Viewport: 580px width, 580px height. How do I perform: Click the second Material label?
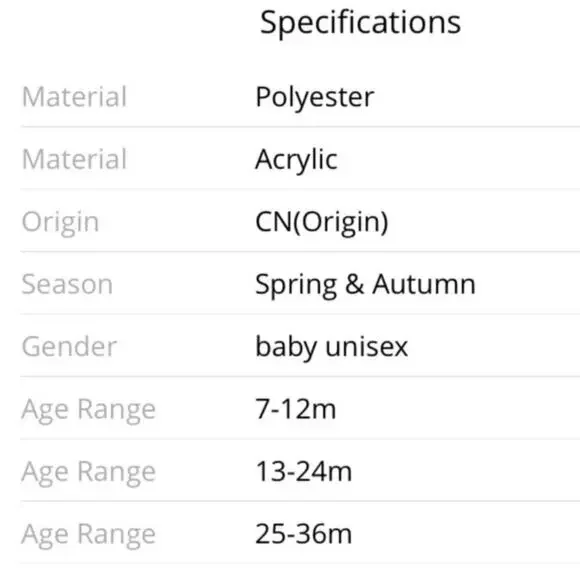pos(74,159)
